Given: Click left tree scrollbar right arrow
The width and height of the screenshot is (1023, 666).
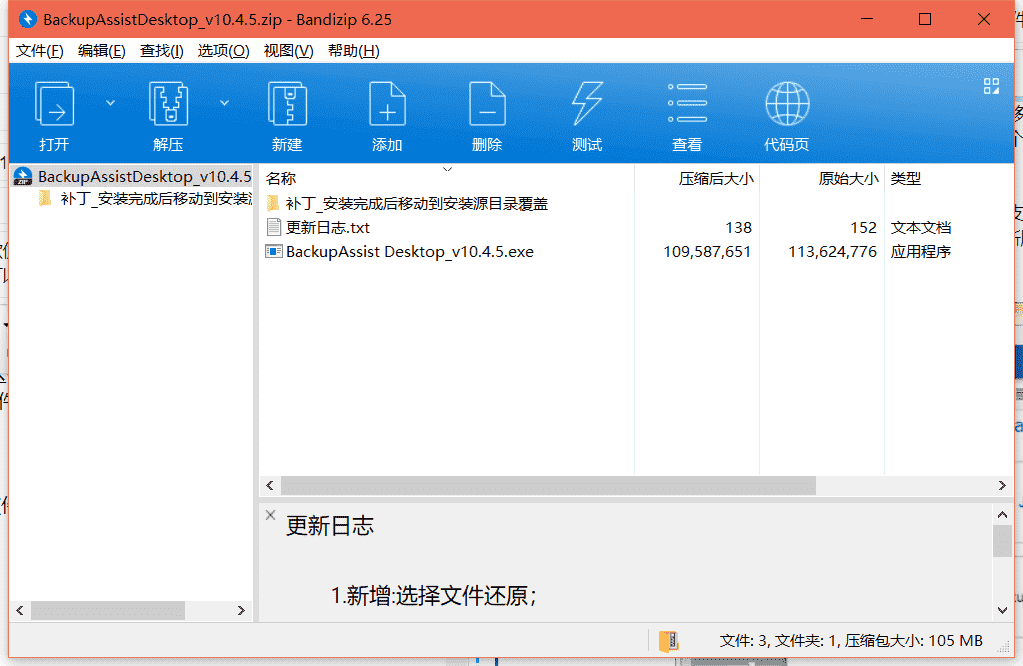Looking at the screenshot, I should pyautogui.click(x=241, y=611).
